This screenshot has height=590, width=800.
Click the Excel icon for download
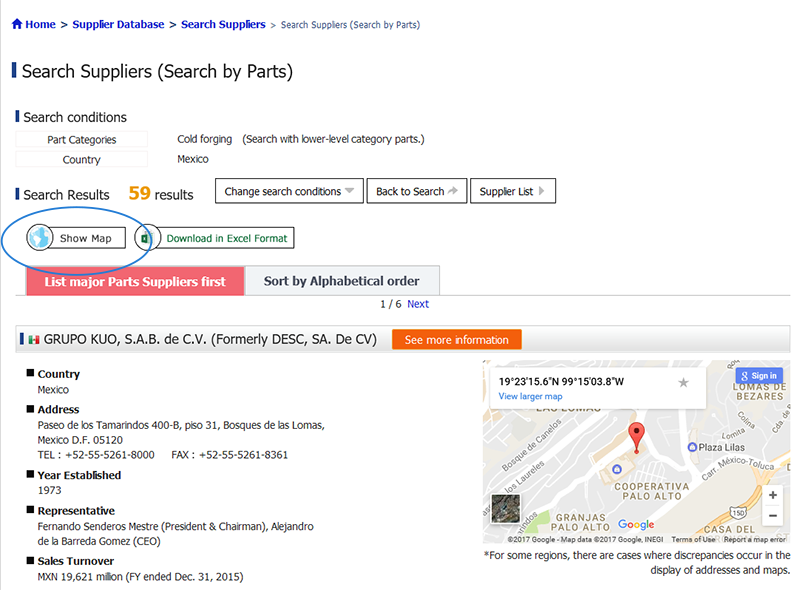146,238
